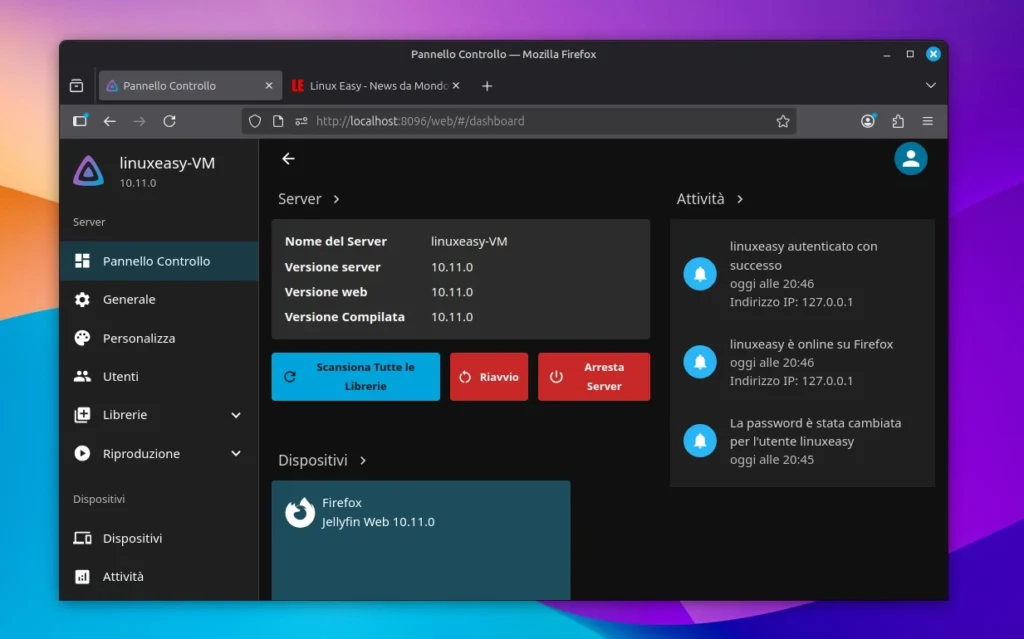1024x639 pixels.
Task: Click the Jellyfin logo in the sidebar
Action: 89,169
